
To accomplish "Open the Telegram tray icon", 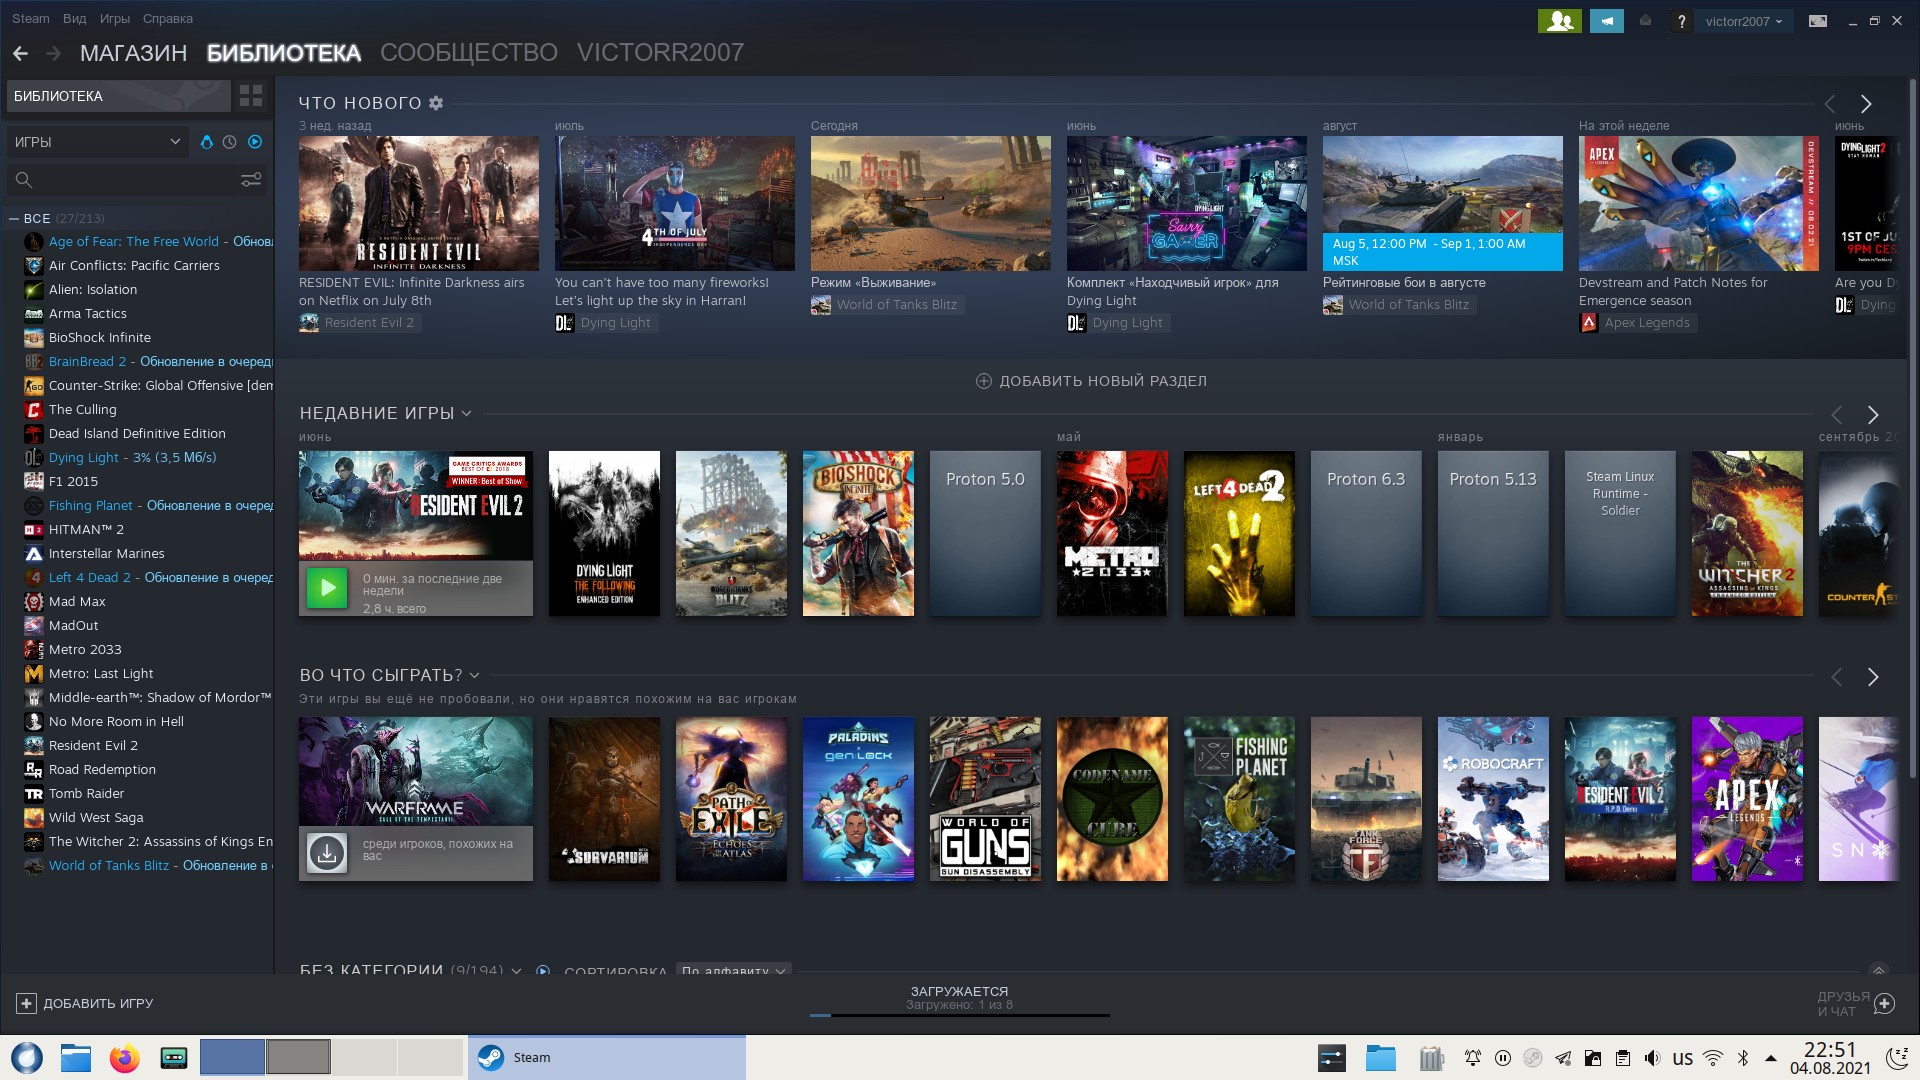I will click(x=1562, y=1058).
